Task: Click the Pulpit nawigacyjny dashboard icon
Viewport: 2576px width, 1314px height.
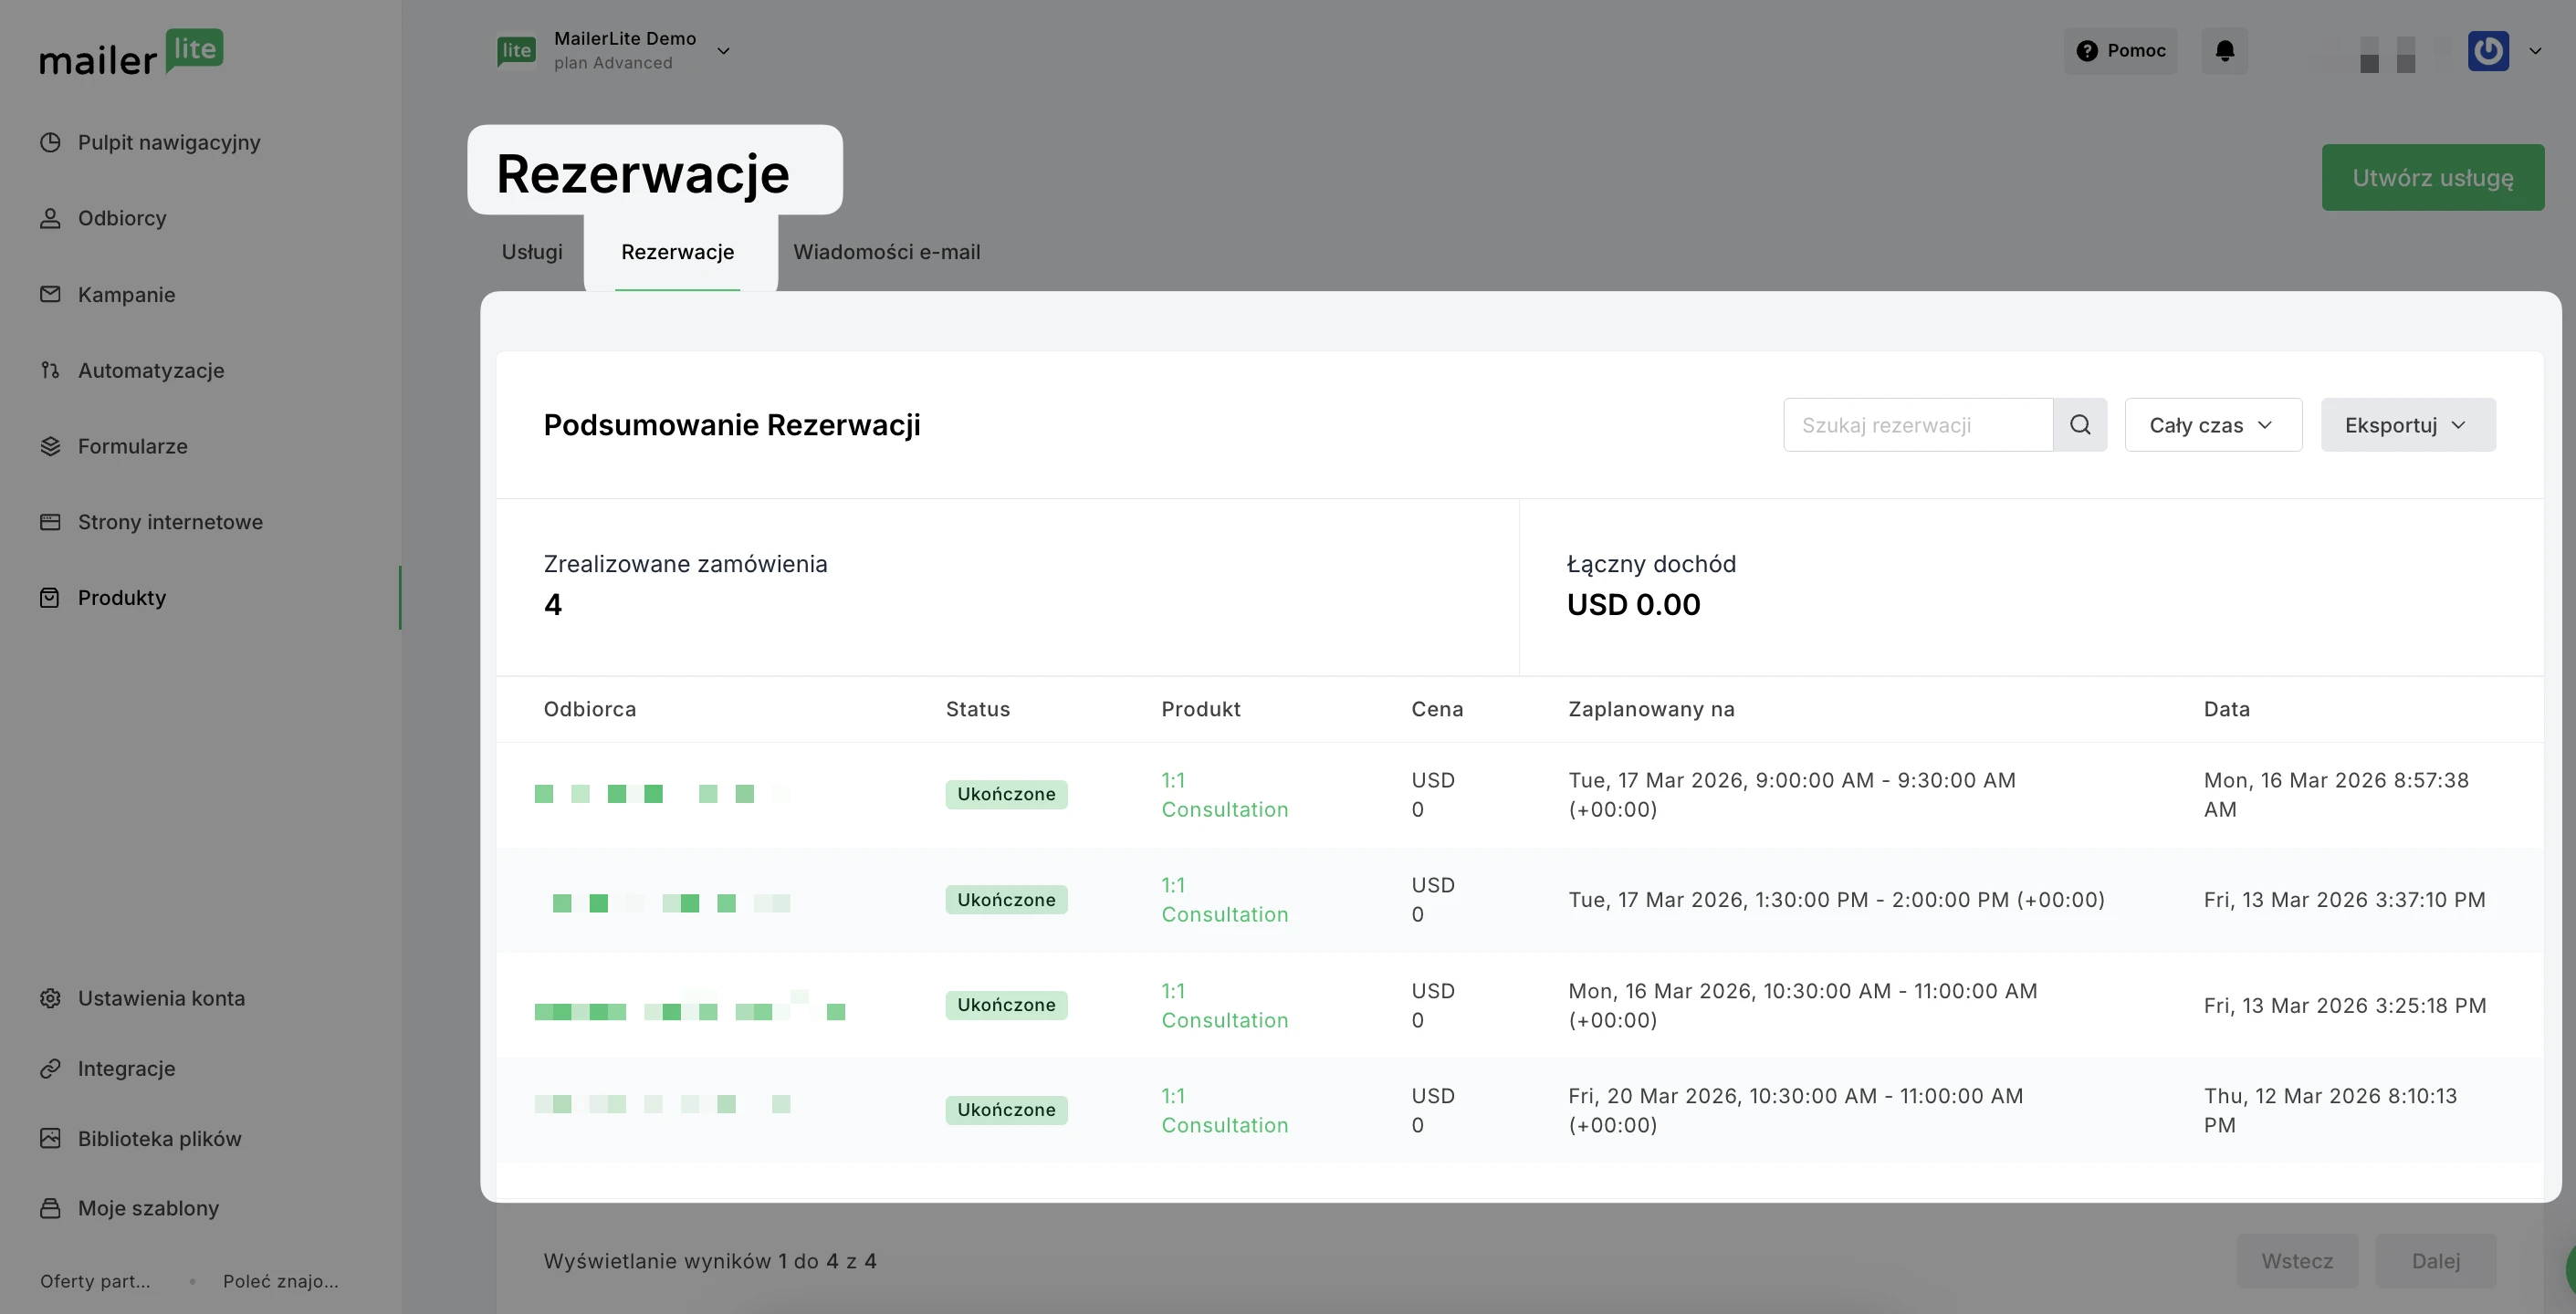Action: click(x=50, y=142)
